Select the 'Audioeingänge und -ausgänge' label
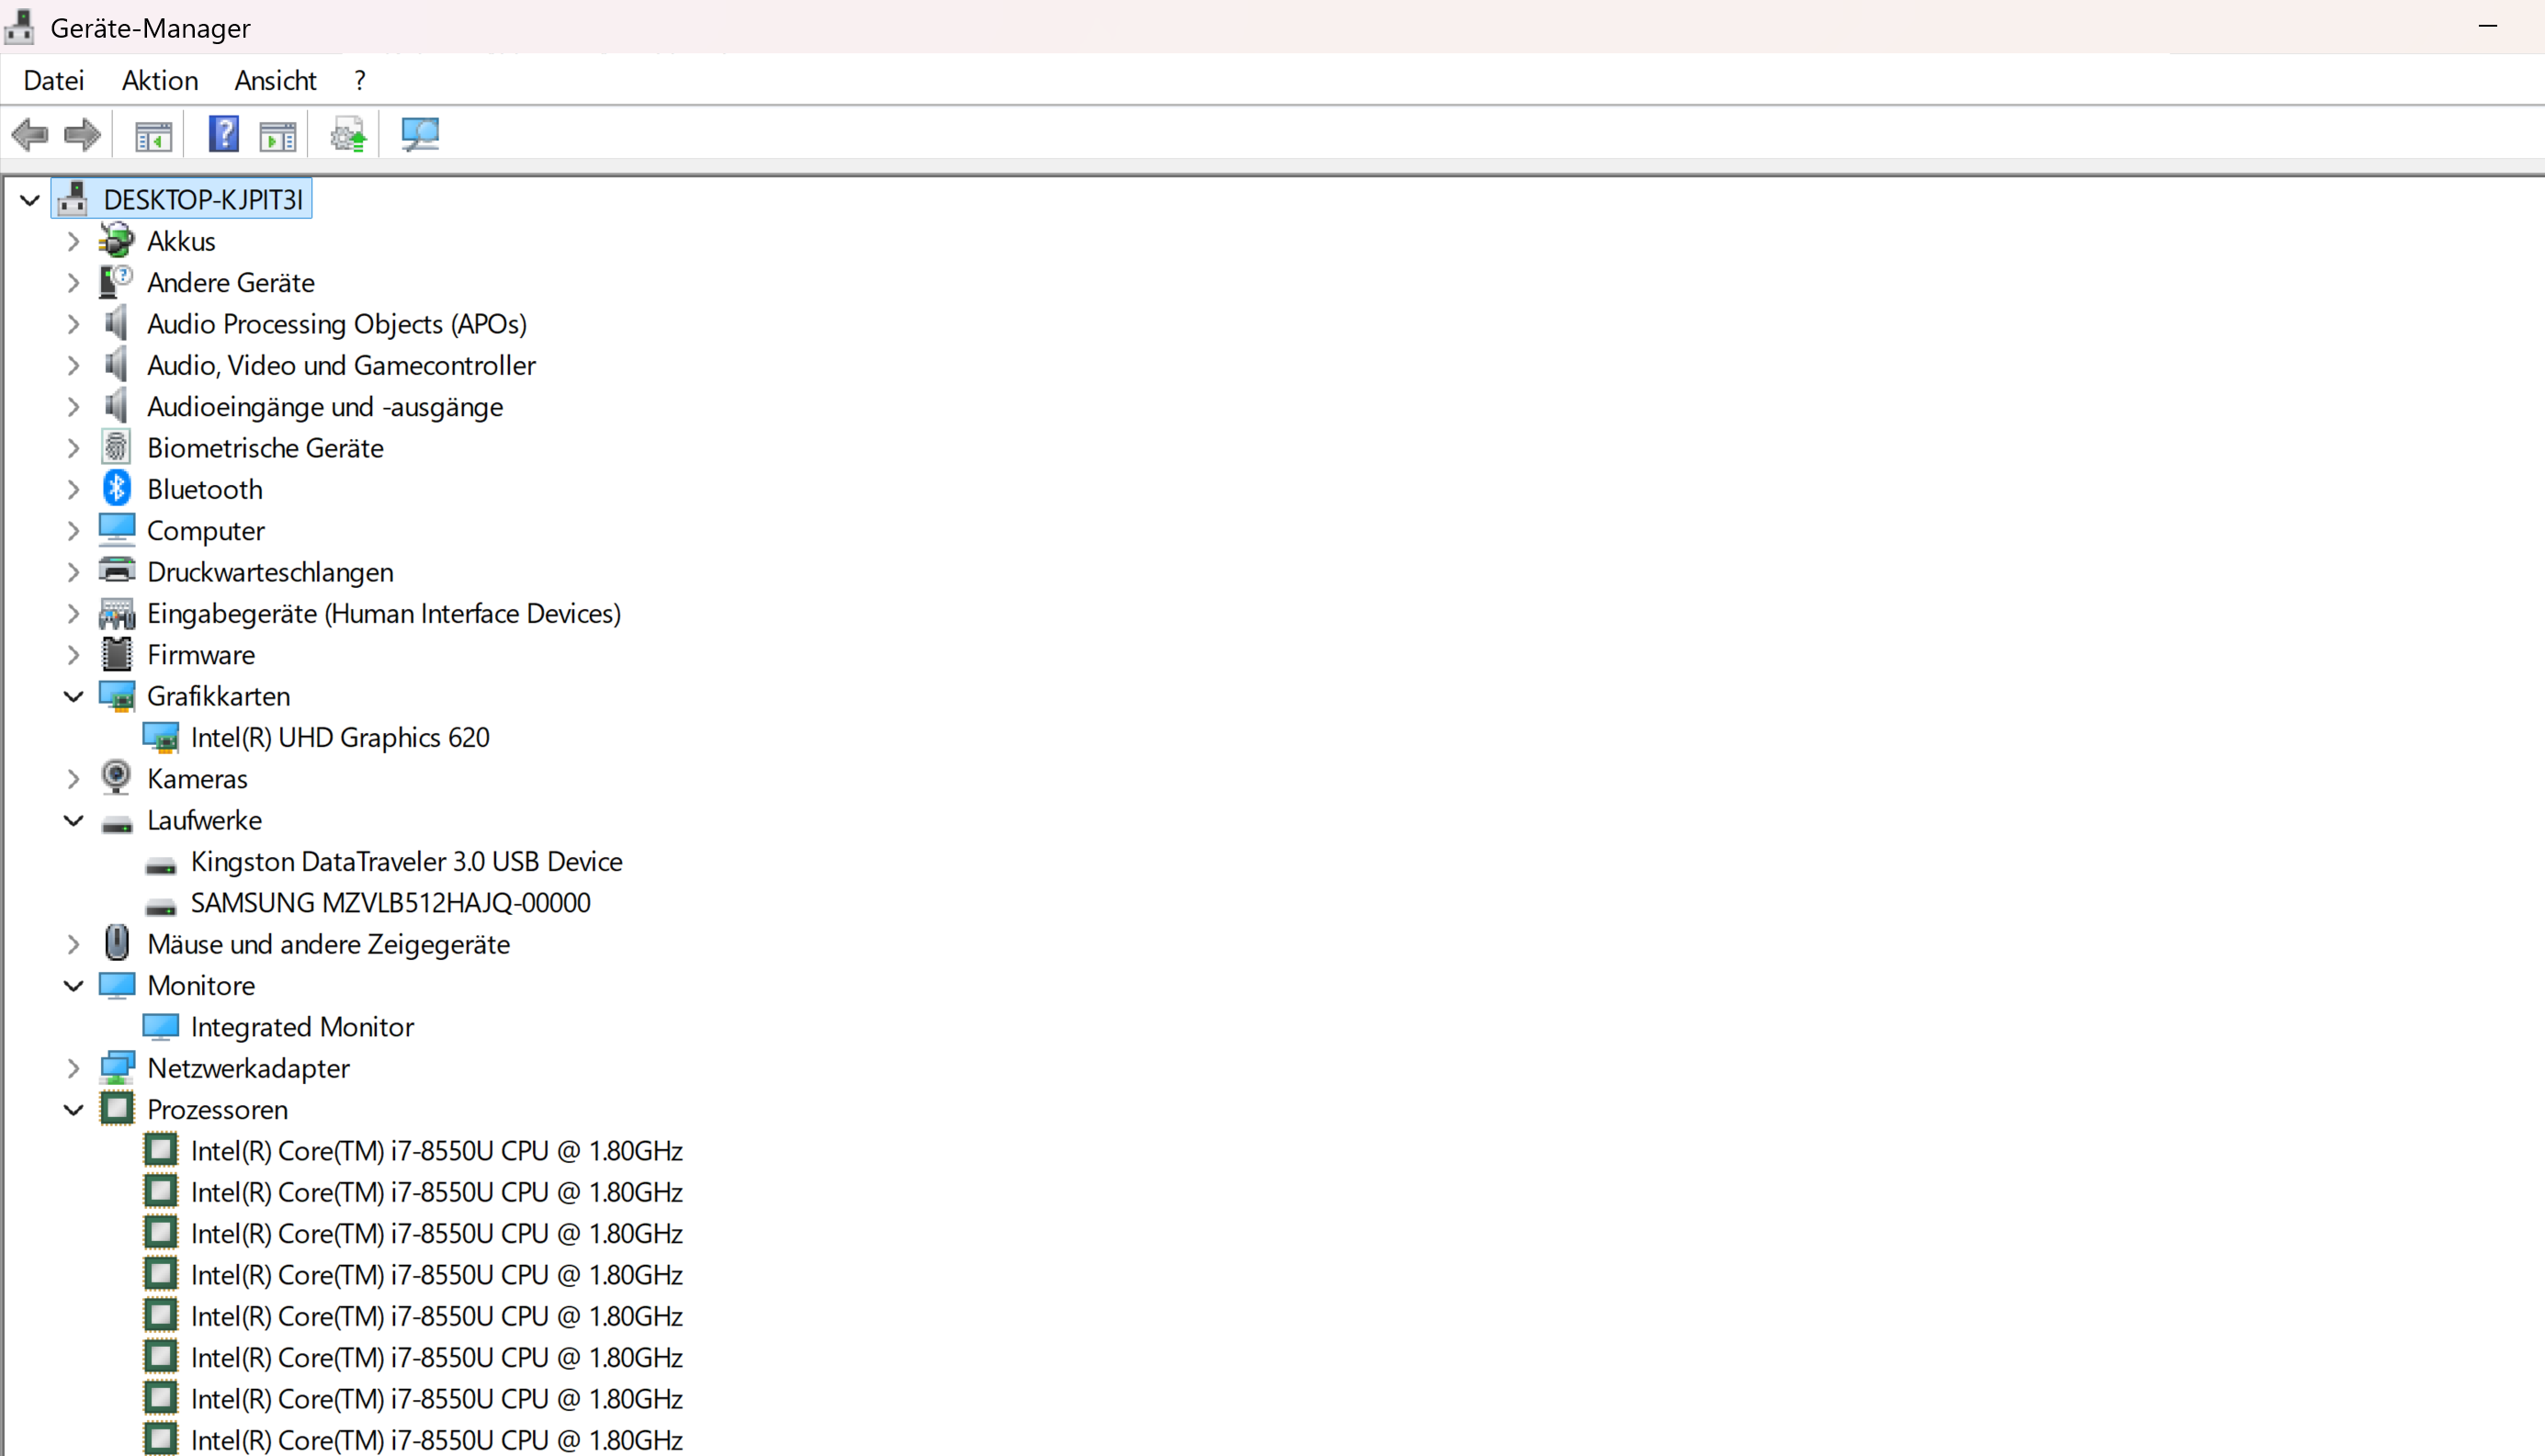 (x=325, y=407)
